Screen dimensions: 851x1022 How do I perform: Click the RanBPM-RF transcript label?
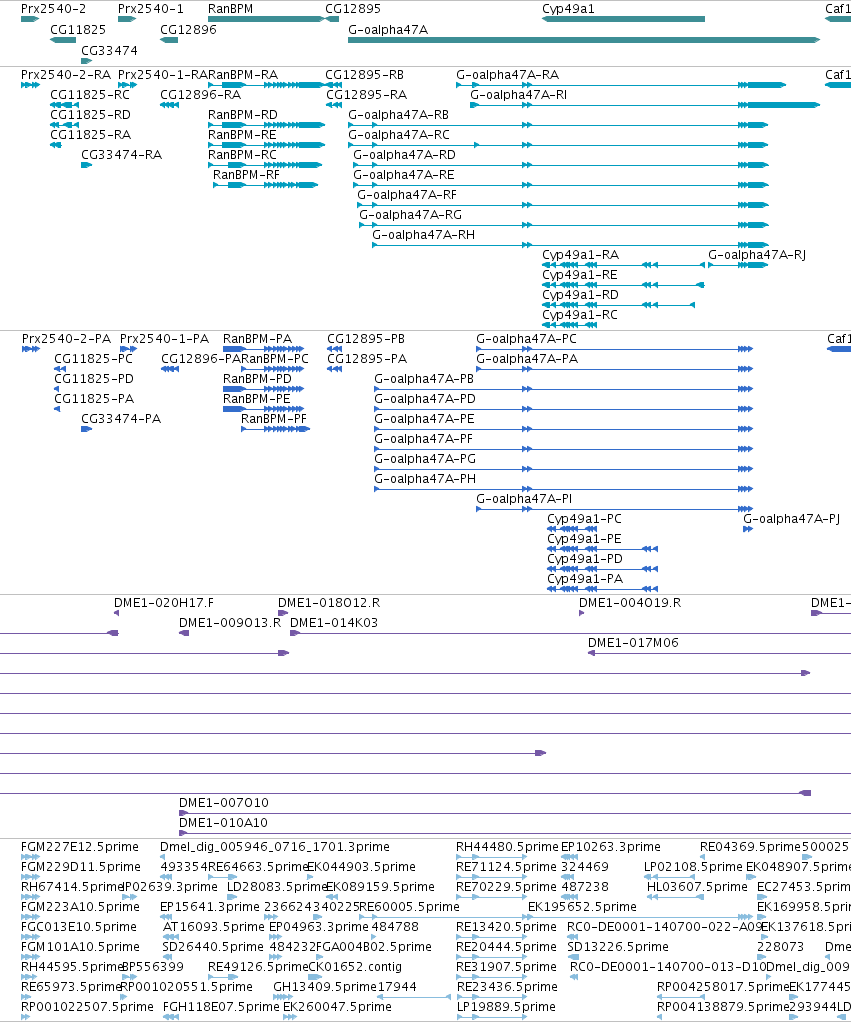246,175
